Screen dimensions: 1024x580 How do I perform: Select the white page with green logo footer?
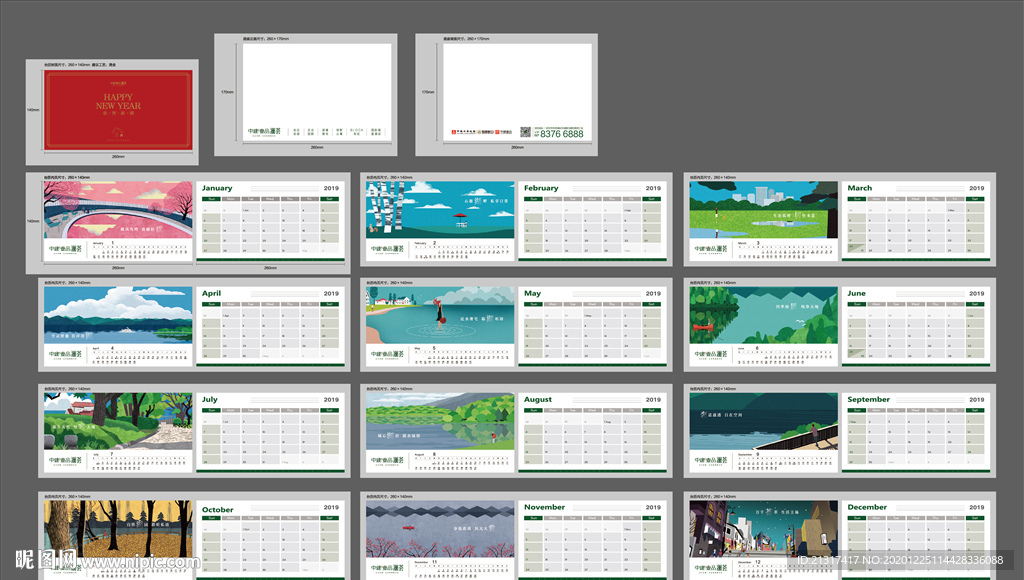point(317,92)
